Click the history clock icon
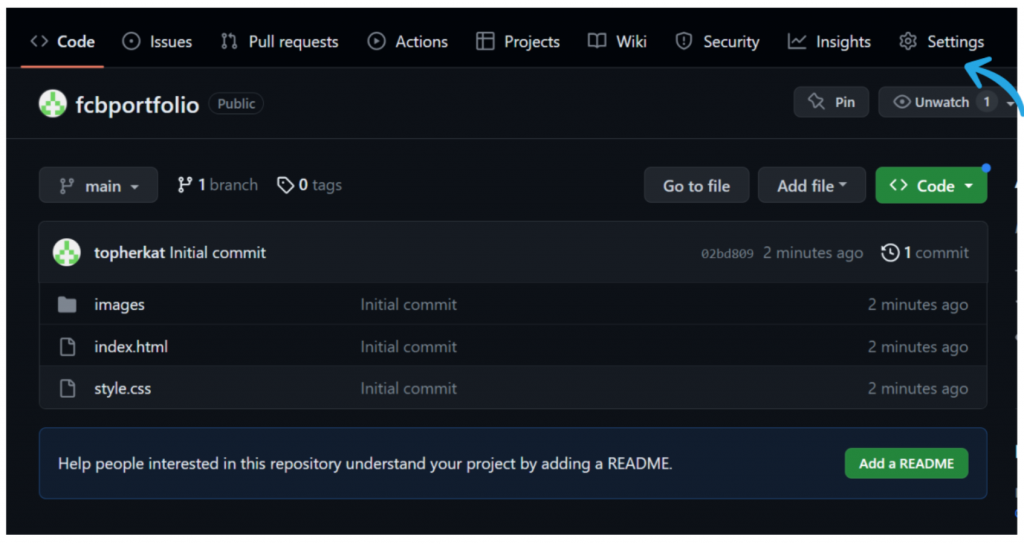Screen dimensions: 1024x544 (x=890, y=253)
